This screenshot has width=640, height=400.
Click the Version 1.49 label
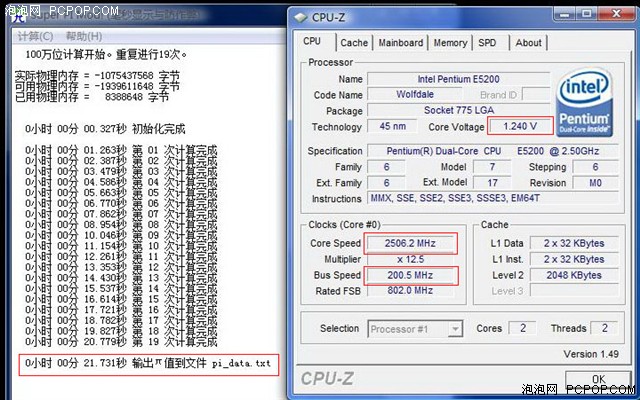point(591,354)
